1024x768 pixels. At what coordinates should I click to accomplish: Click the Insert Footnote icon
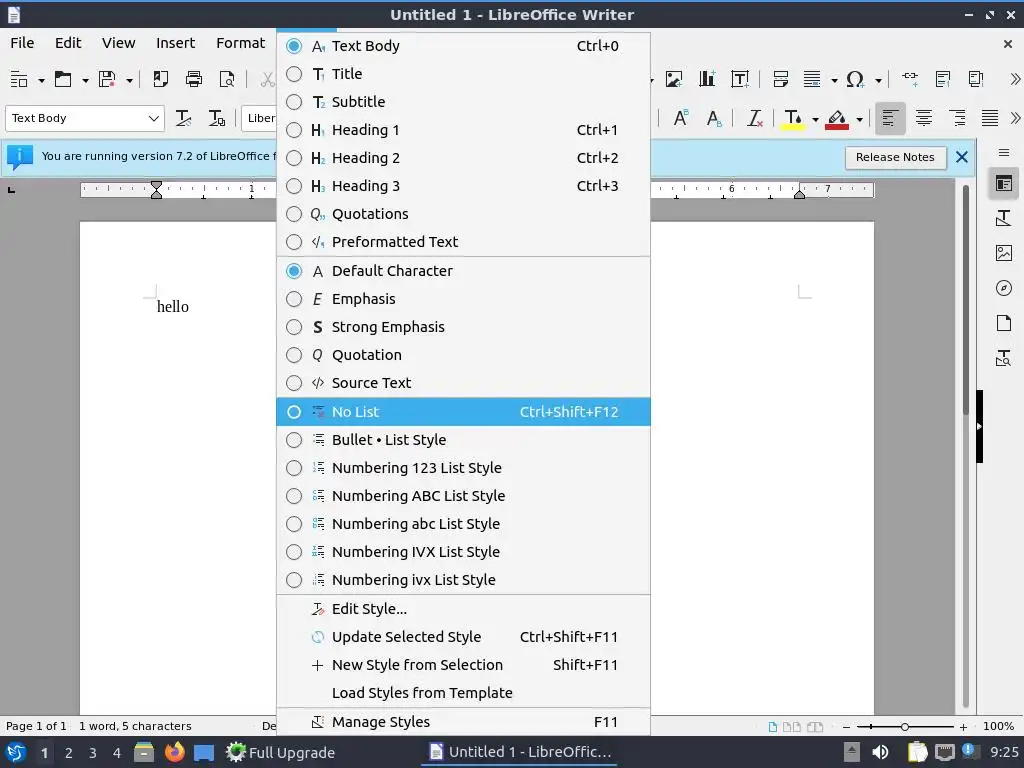942,80
